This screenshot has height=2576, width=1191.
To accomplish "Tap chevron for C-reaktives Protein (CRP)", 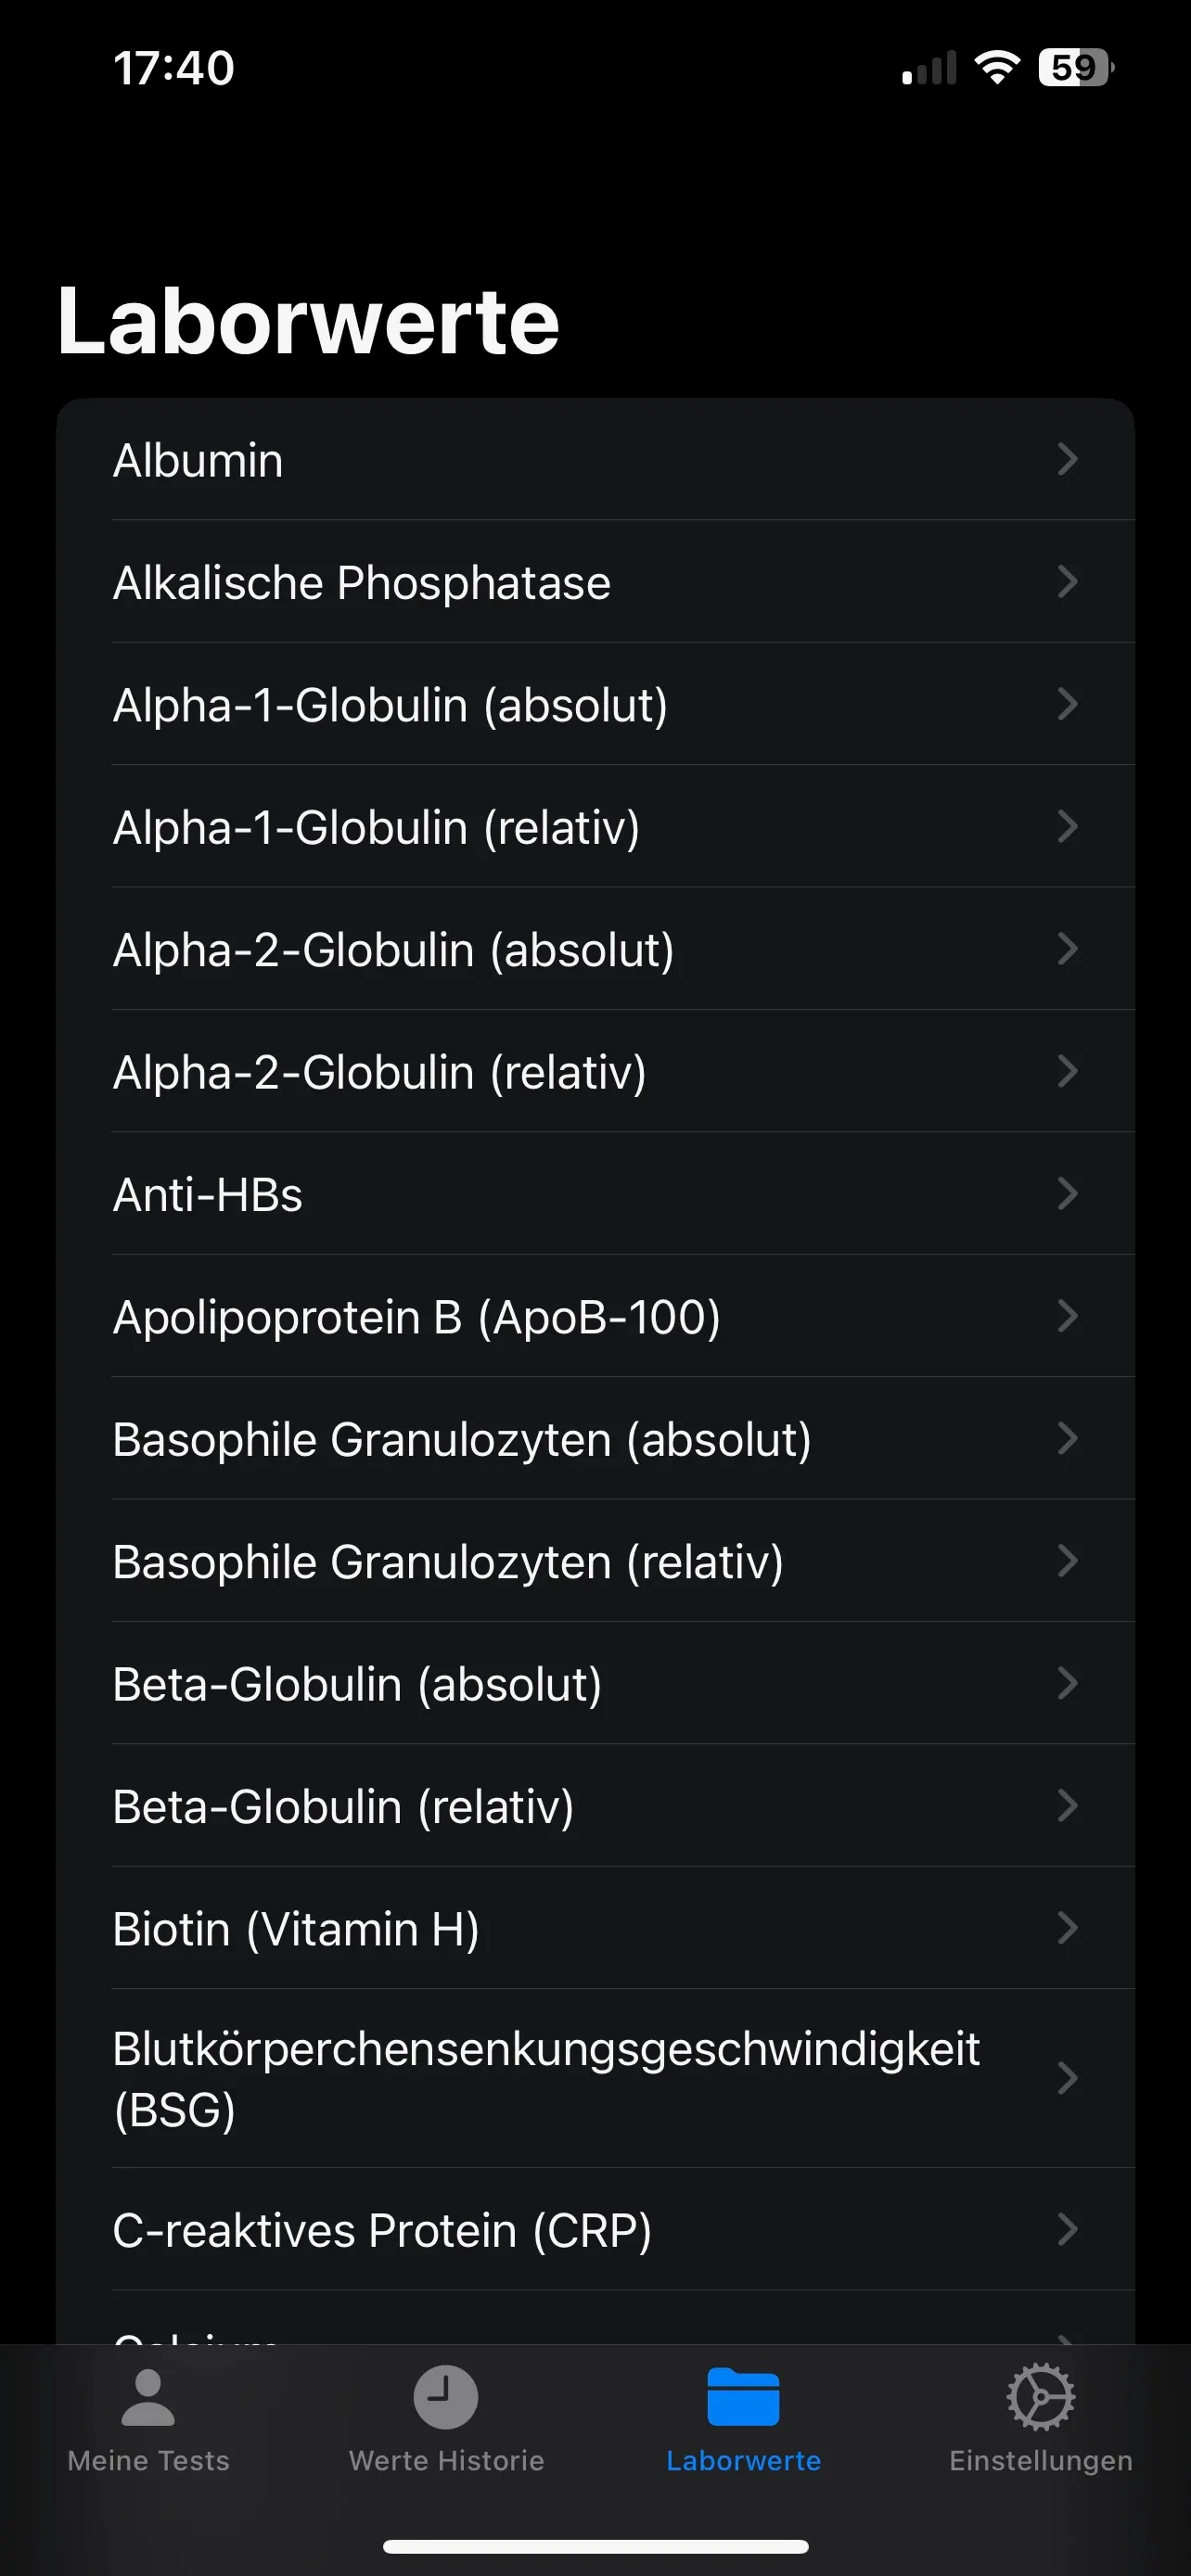I will click(1068, 2228).
